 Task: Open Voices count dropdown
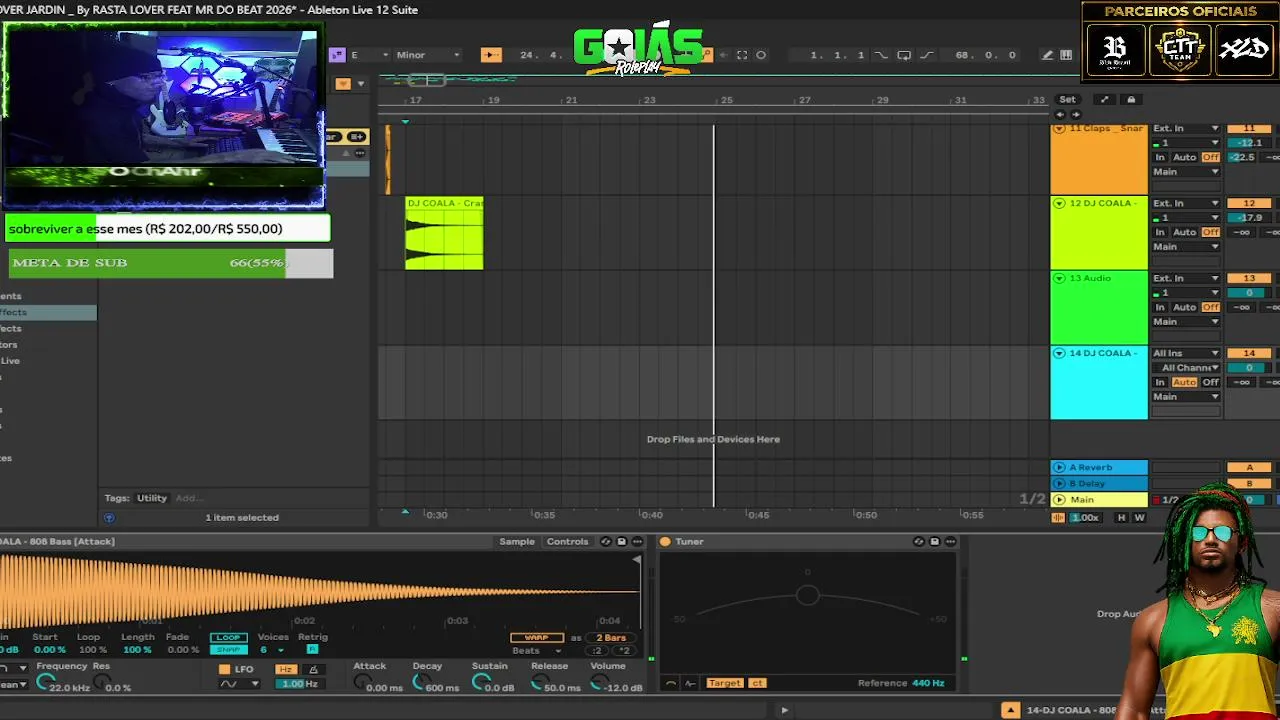point(271,650)
